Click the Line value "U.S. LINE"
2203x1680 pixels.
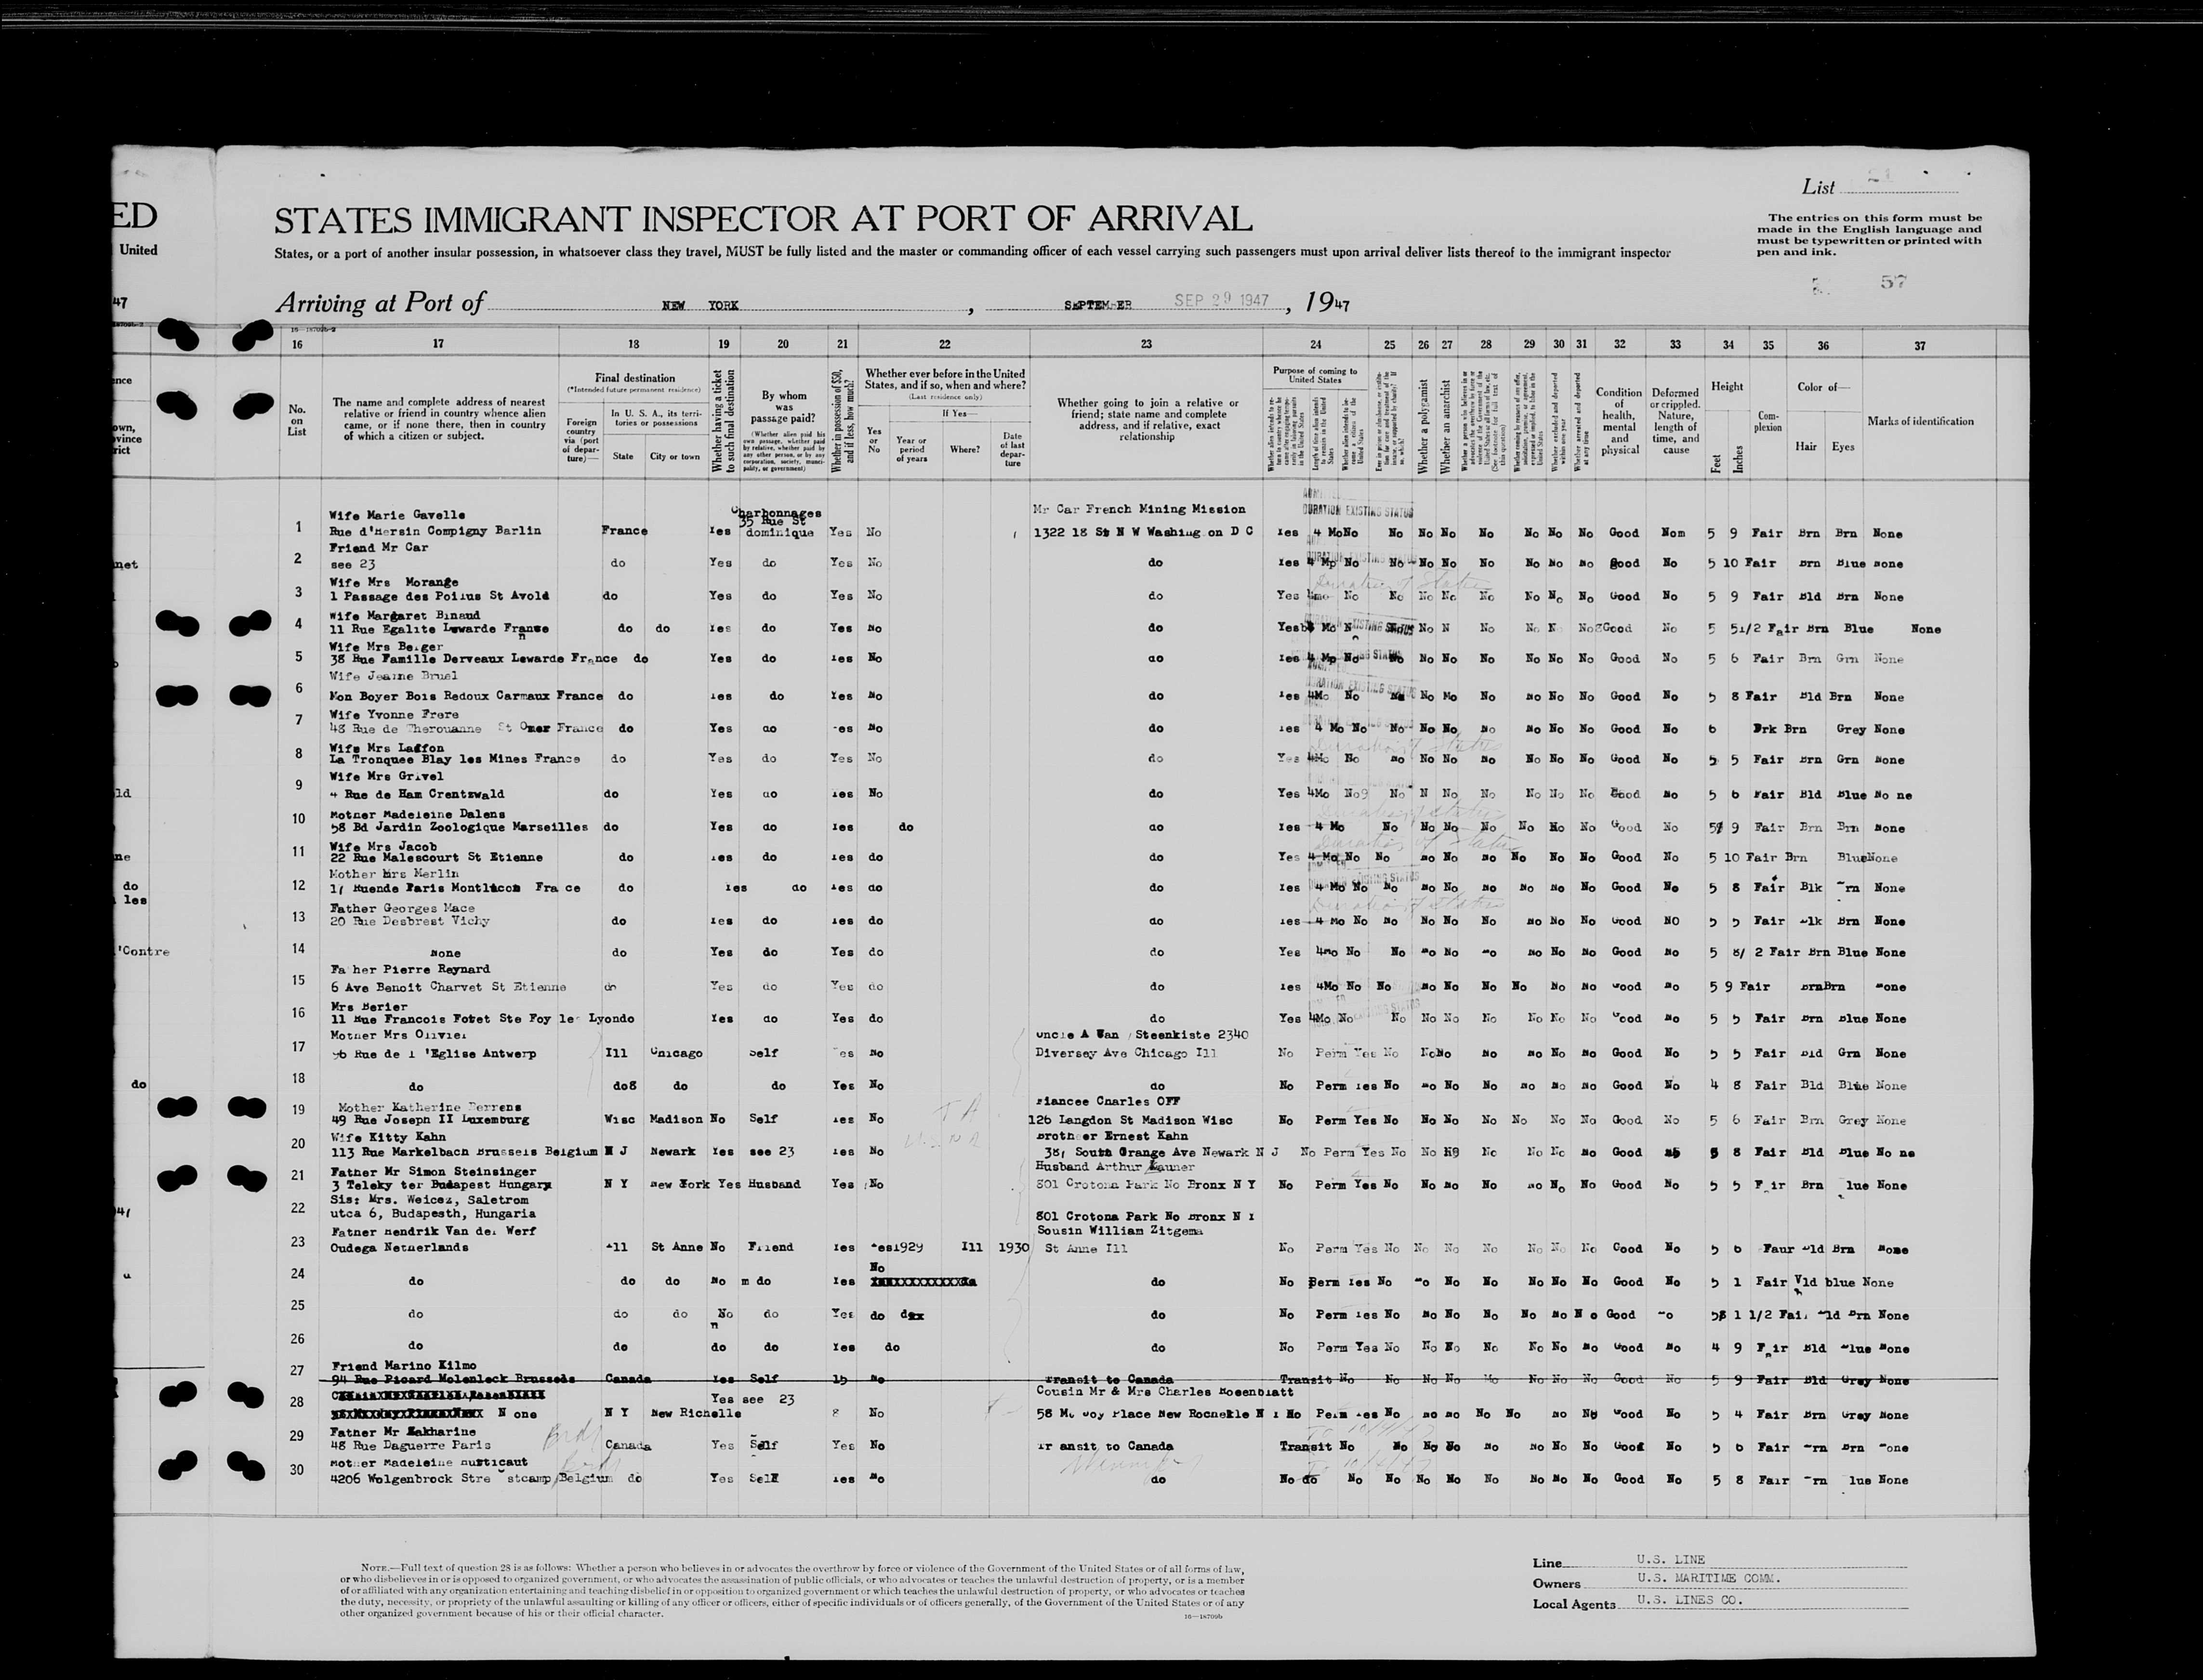[1671, 1559]
